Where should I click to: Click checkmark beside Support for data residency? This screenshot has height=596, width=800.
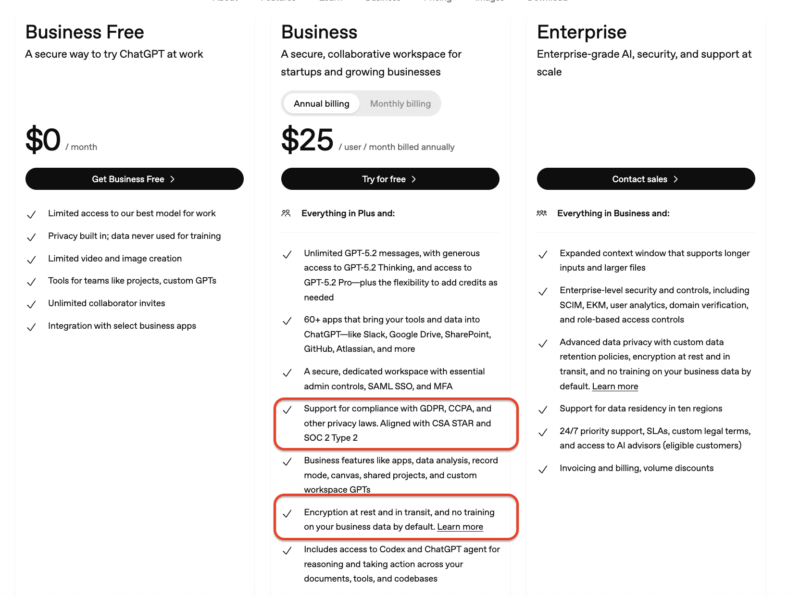click(x=542, y=410)
